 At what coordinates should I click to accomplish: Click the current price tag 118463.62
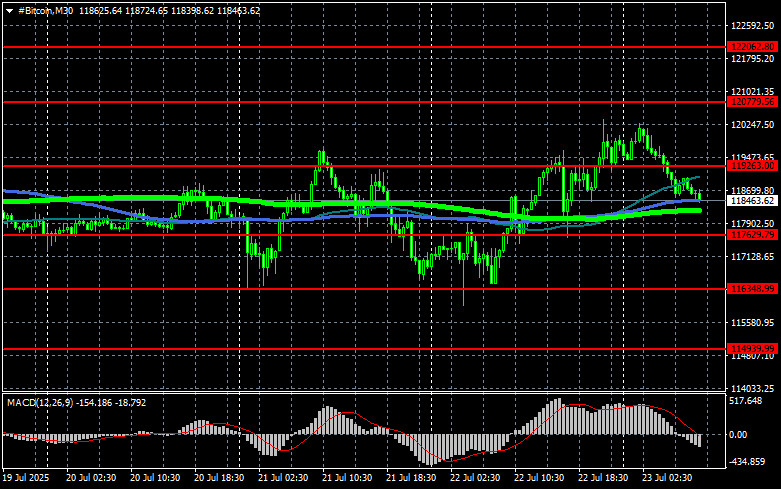point(752,201)
